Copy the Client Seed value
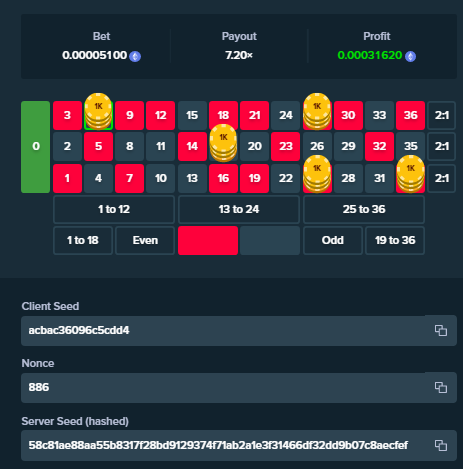Screen dimensions: 463x469 pyautogui.click(x=441, y=330)
